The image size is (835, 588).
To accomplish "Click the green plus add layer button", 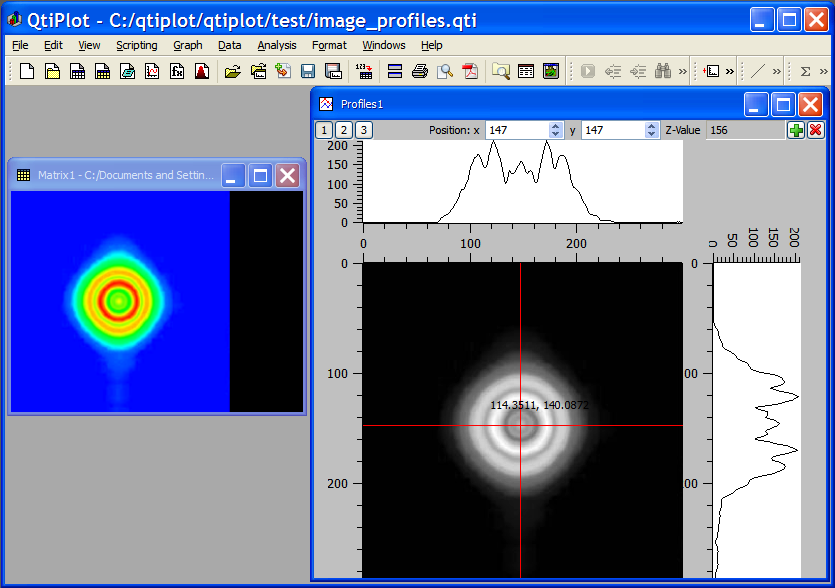I will pyautogui.click(x=795, y=130).
